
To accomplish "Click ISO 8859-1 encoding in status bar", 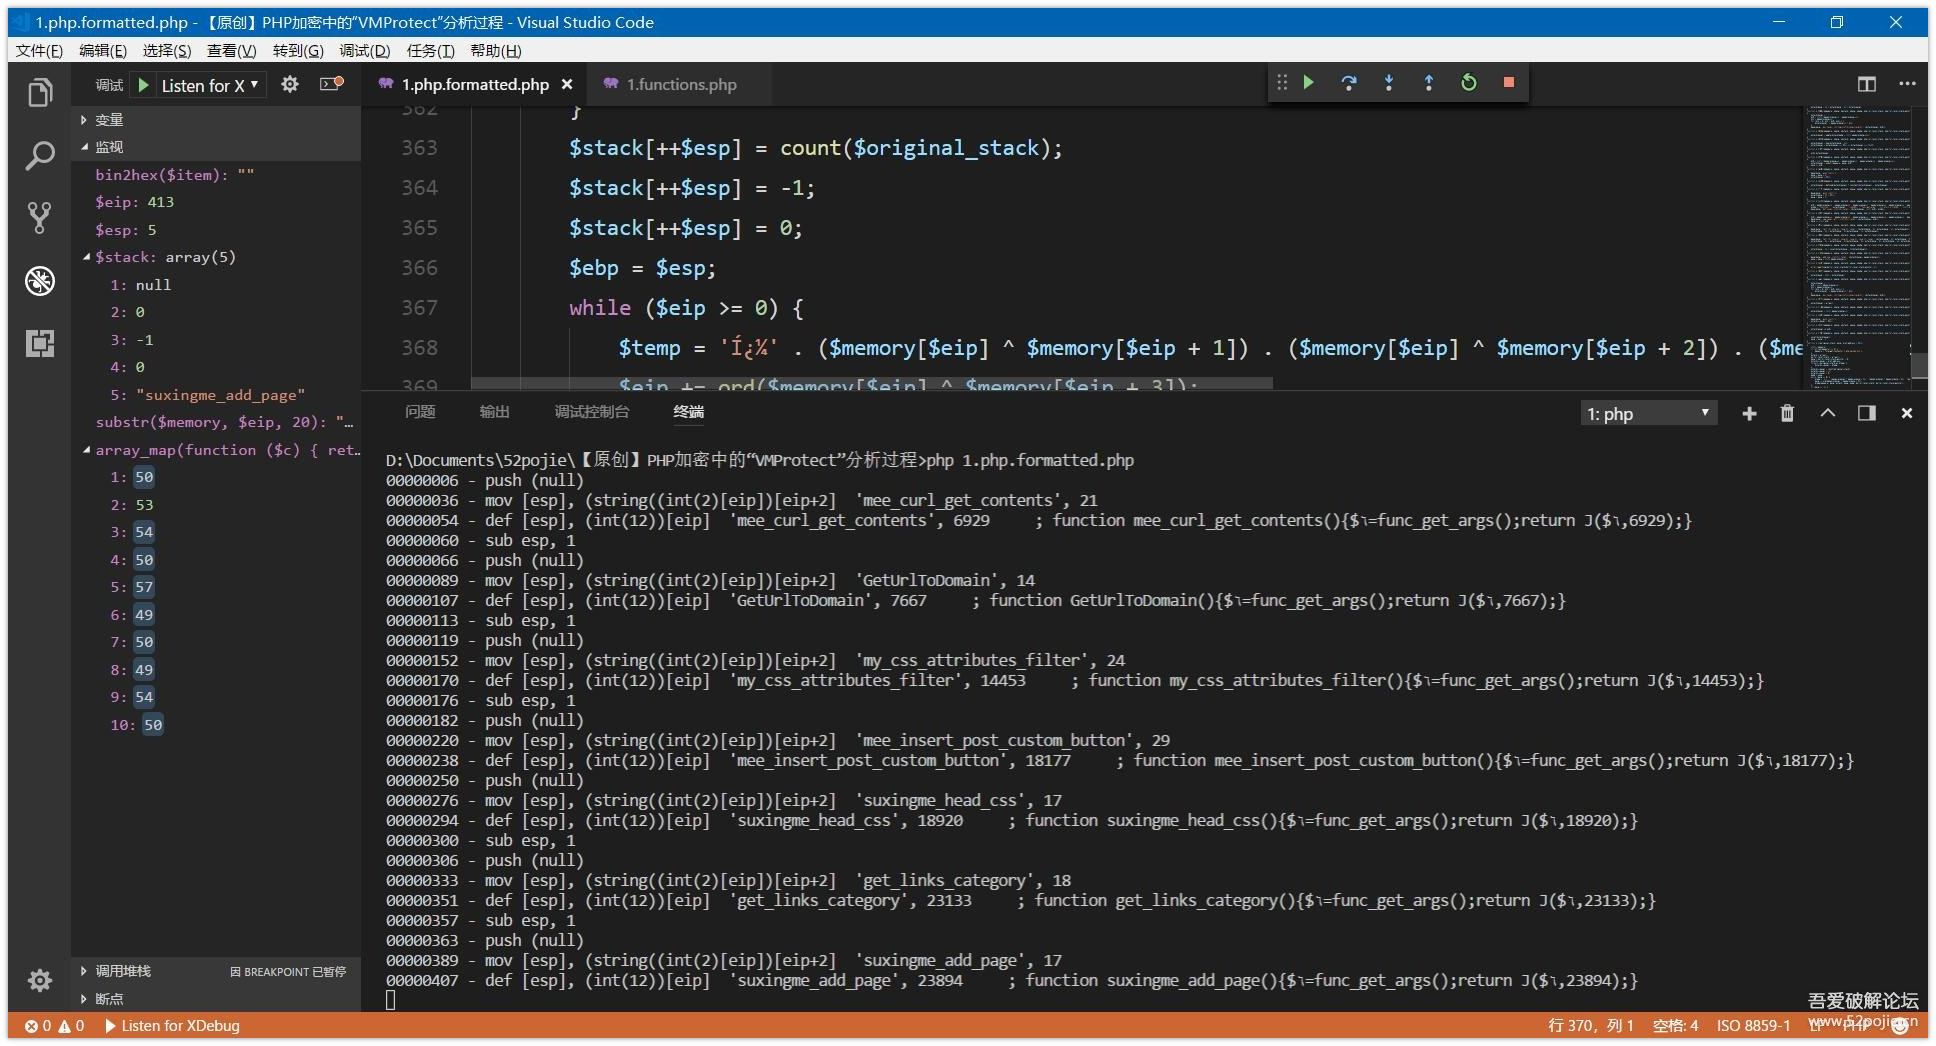I will point(1754,1026).
